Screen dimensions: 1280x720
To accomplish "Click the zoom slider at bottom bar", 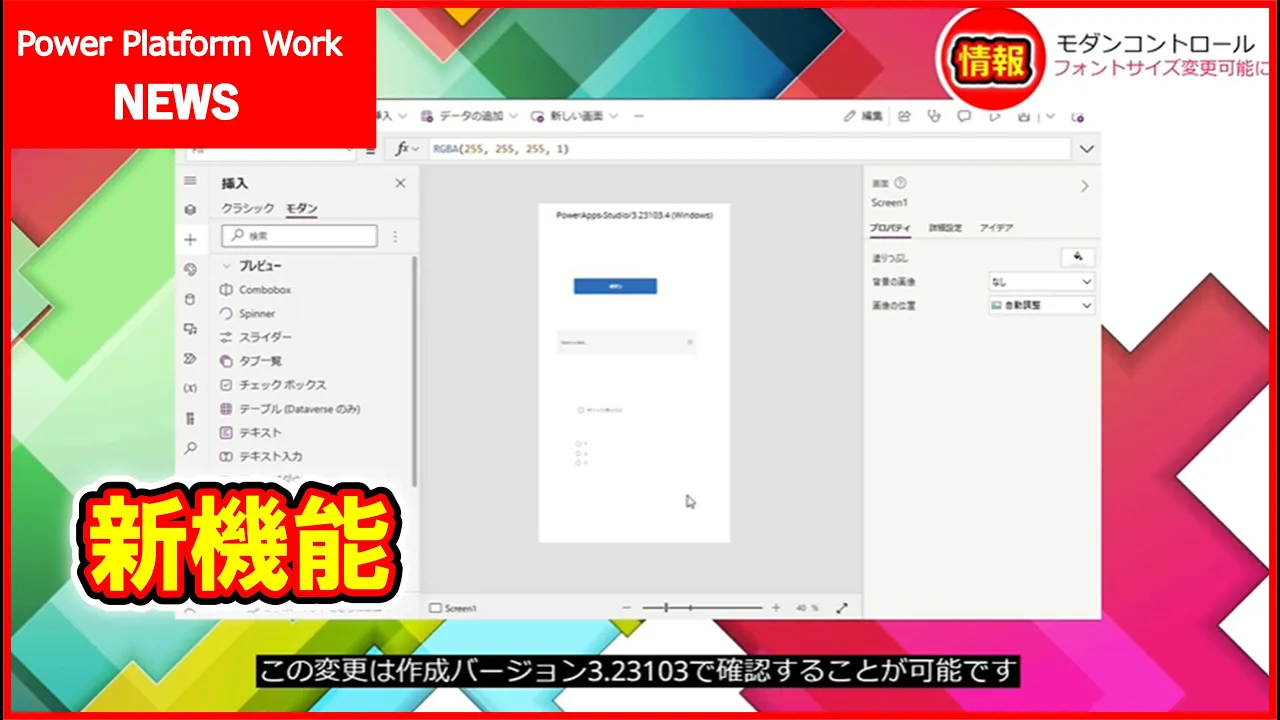I will pyautogui.click(x=702, y=608).
